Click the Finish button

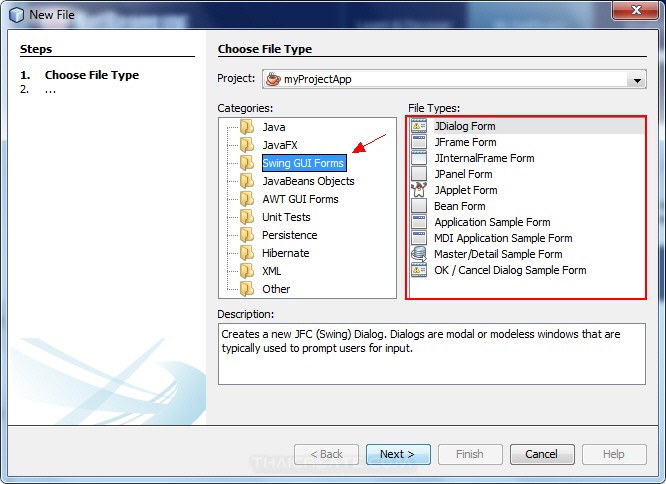[470, 454]
